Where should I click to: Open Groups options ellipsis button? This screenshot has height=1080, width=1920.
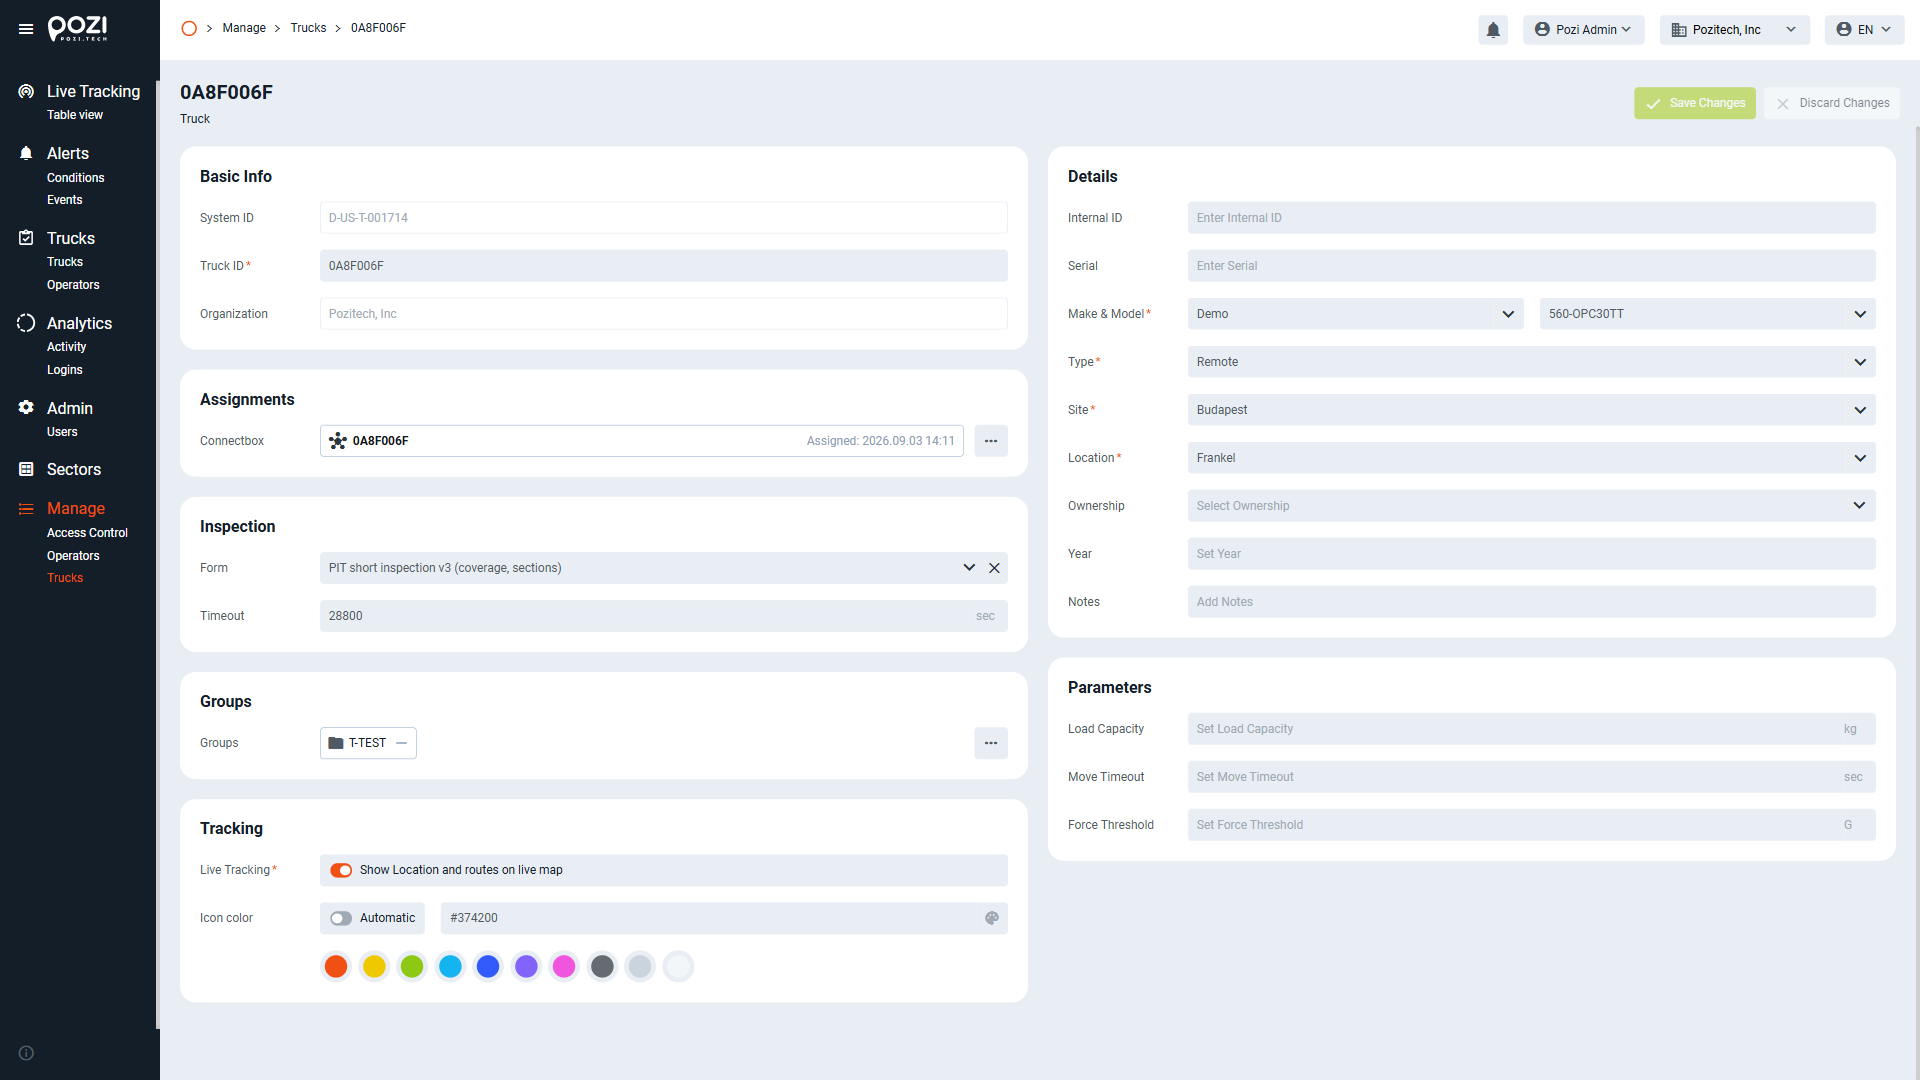pyautogui.click(x=991, y=743)
